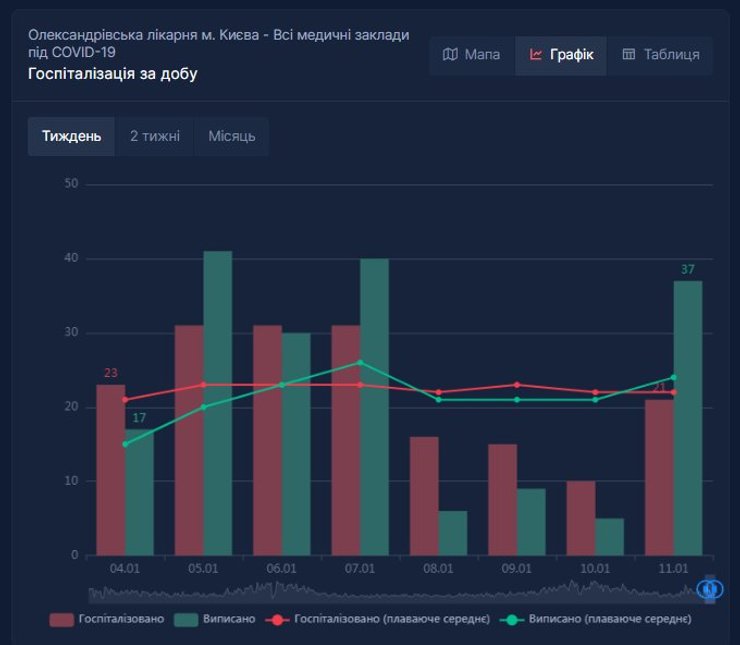Click green line marker of Виписано середнє legend
The width and height of the screenshot is (740, 645).
[x=512, y=620]
